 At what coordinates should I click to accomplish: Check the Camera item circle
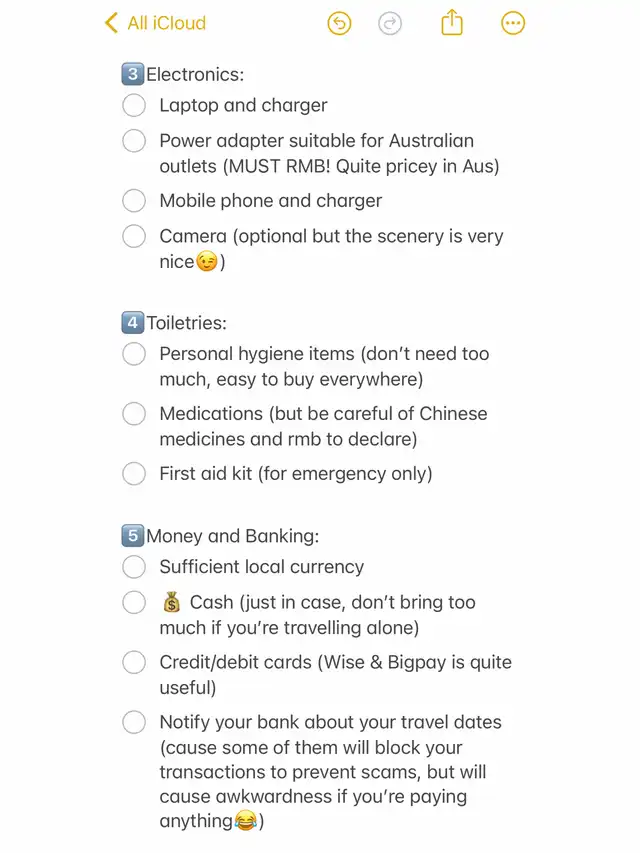pos(134,237)
